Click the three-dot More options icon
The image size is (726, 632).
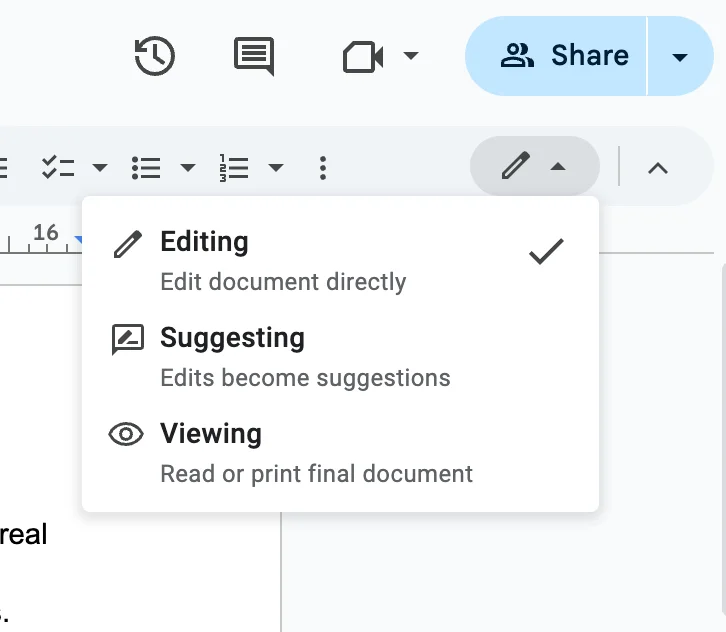click(x=322, y=168)
